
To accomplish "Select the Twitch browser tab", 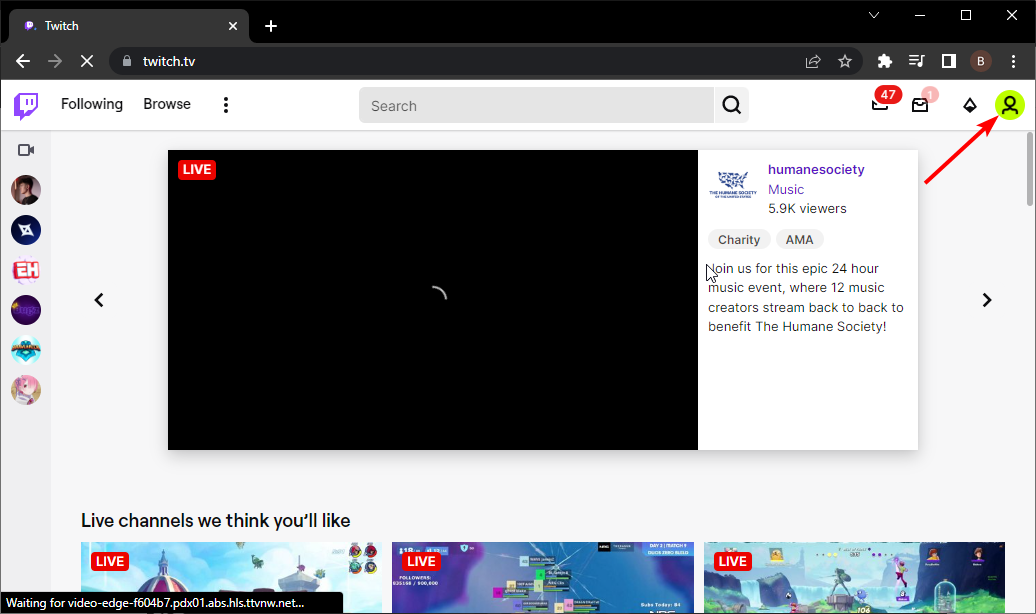I will point(120,25).
